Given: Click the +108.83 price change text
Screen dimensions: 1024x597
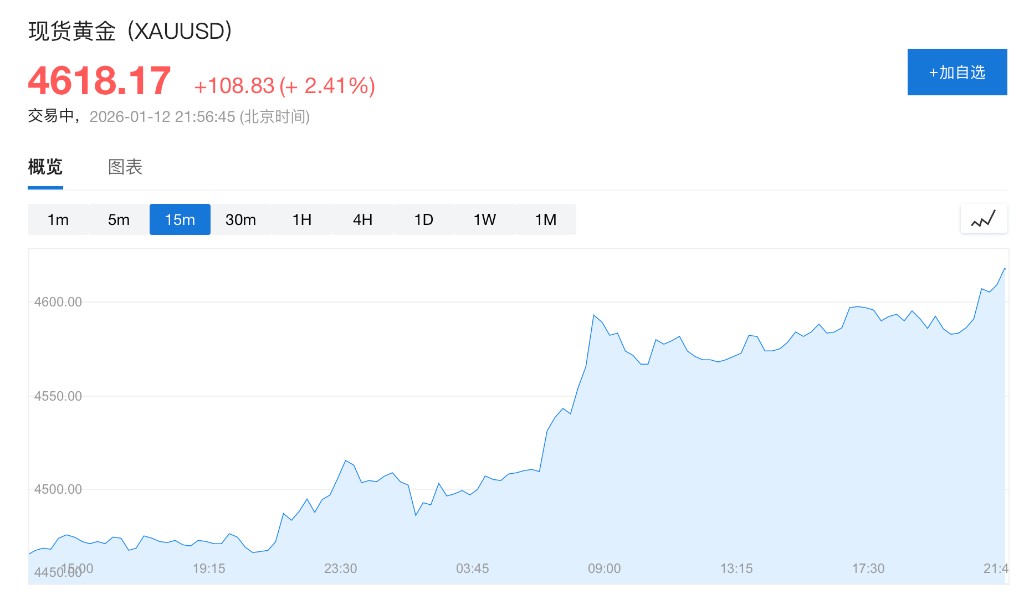Looking at the screenshot, I should (233, 86).
